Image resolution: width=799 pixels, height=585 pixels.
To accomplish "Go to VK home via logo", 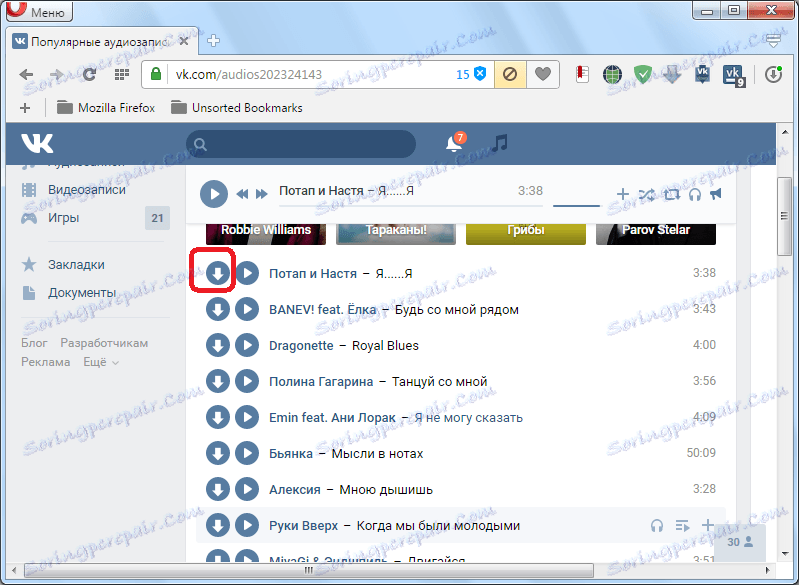I will [x=37, y=143].
